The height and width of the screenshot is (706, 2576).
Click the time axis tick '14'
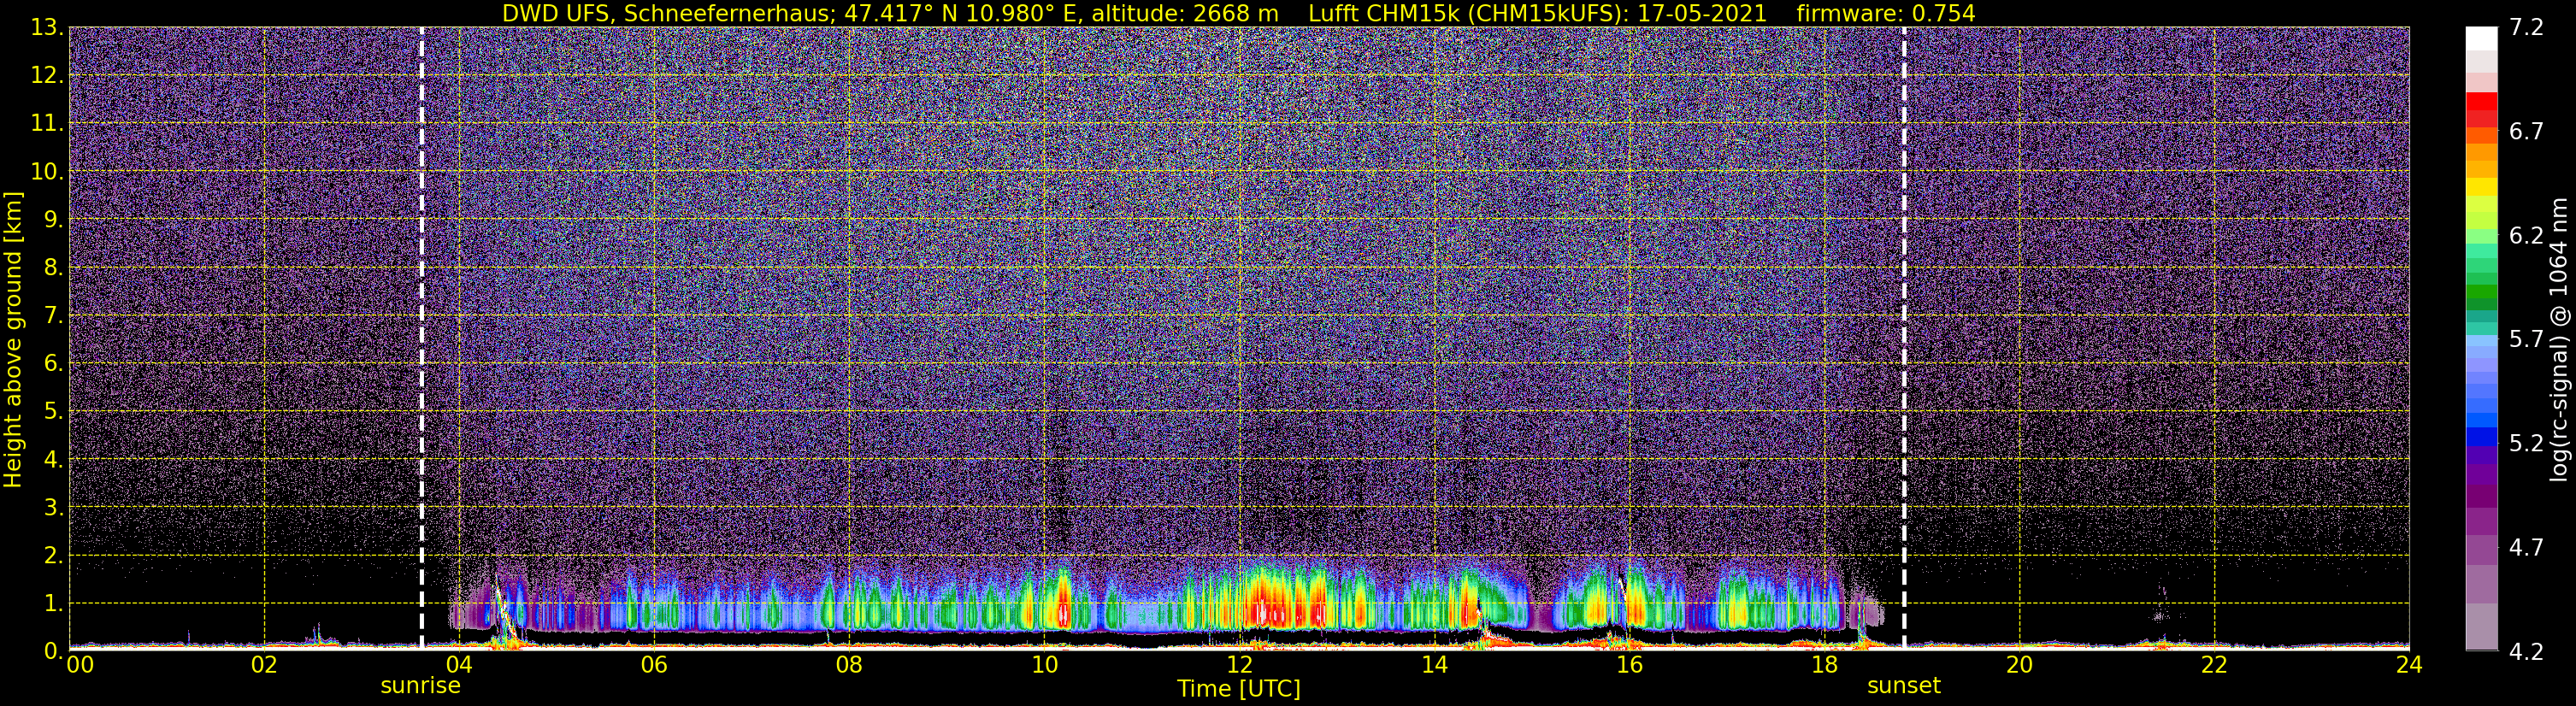tap(1434, 666)
